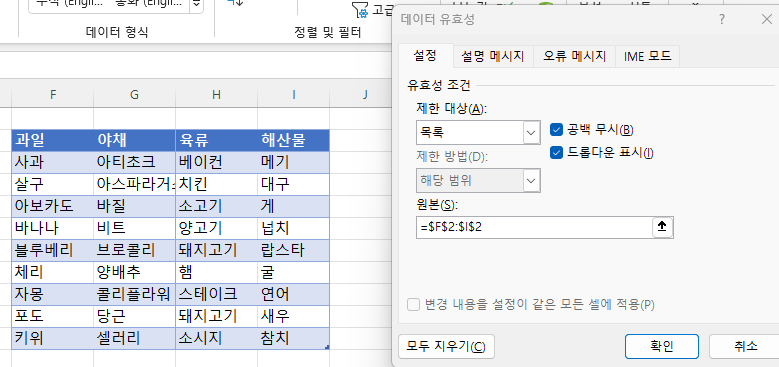The height and width of the screenshot is (367, 779).
Task: Click the 바나나 cell
Action: [x=53, y=228]
